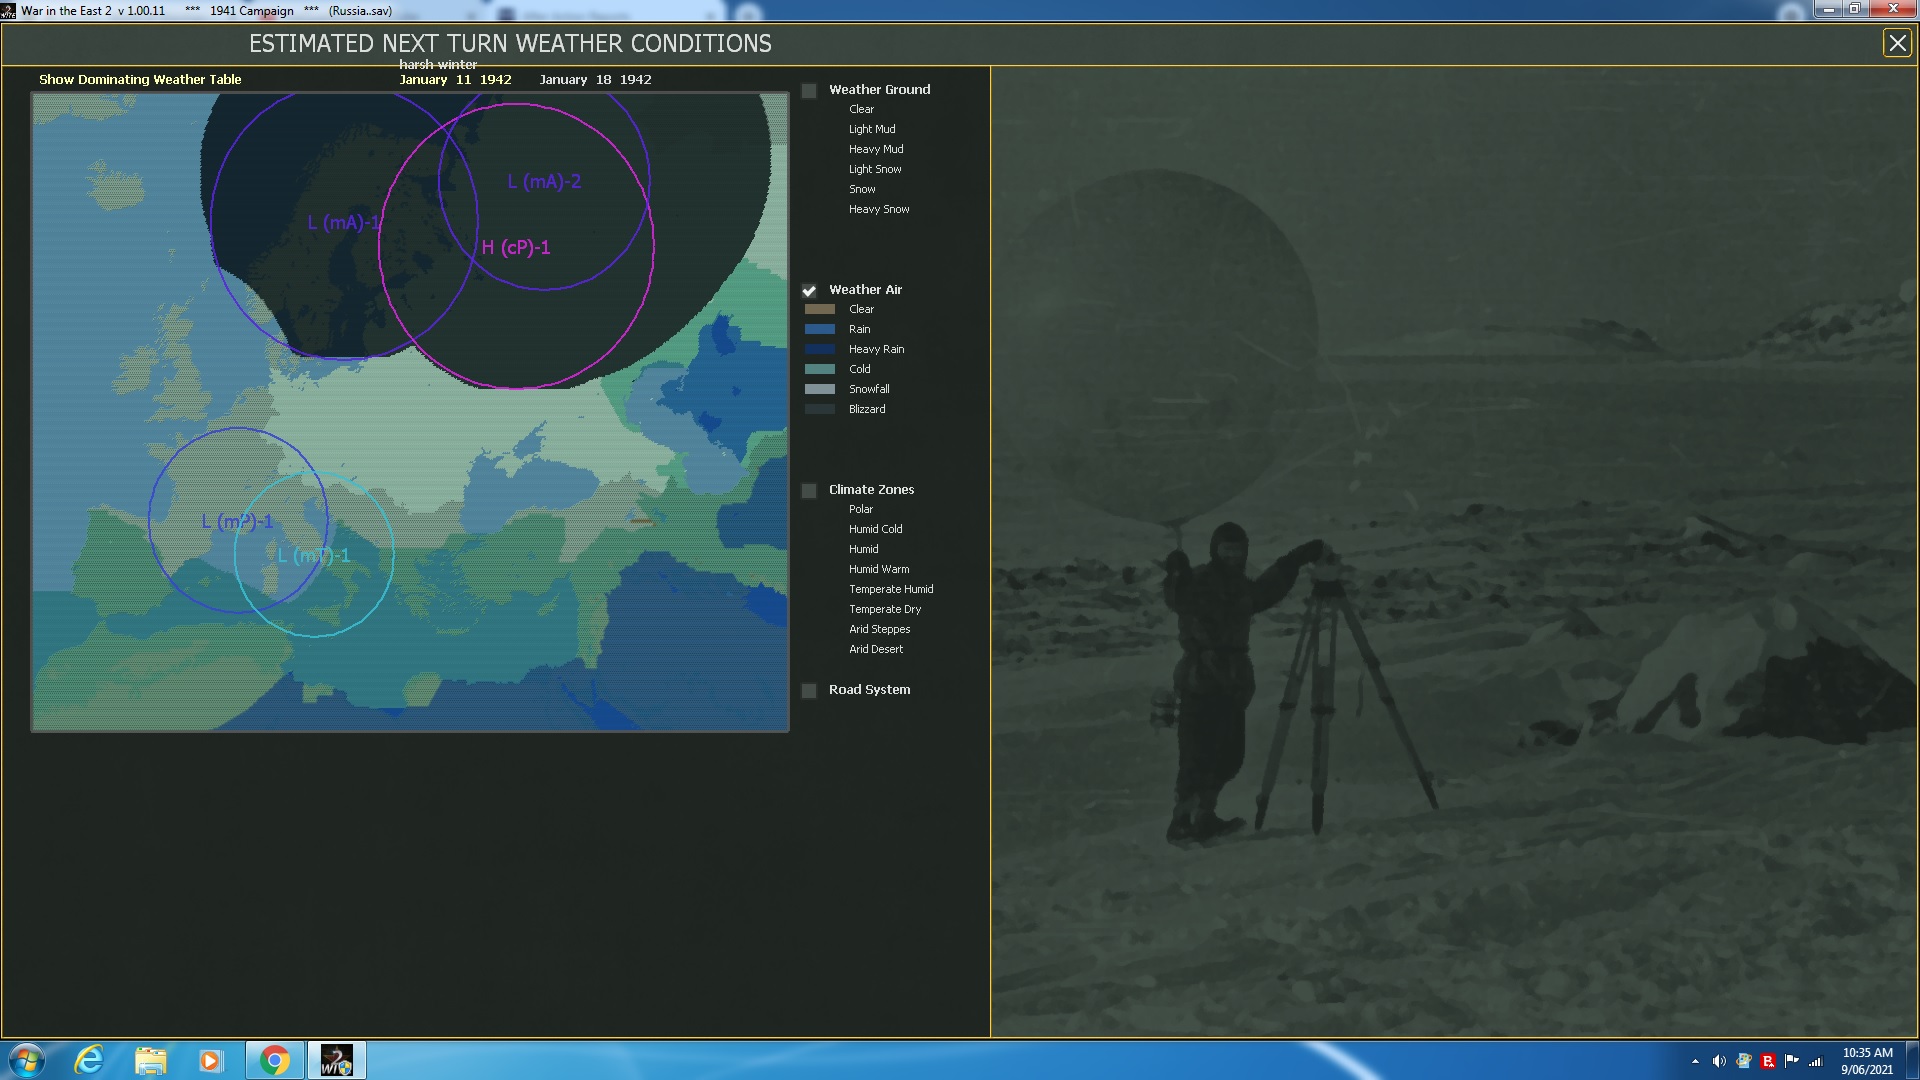Click the Blizzard color swatch
This screenshot has width=1920, height=1080.
point(819,409)
